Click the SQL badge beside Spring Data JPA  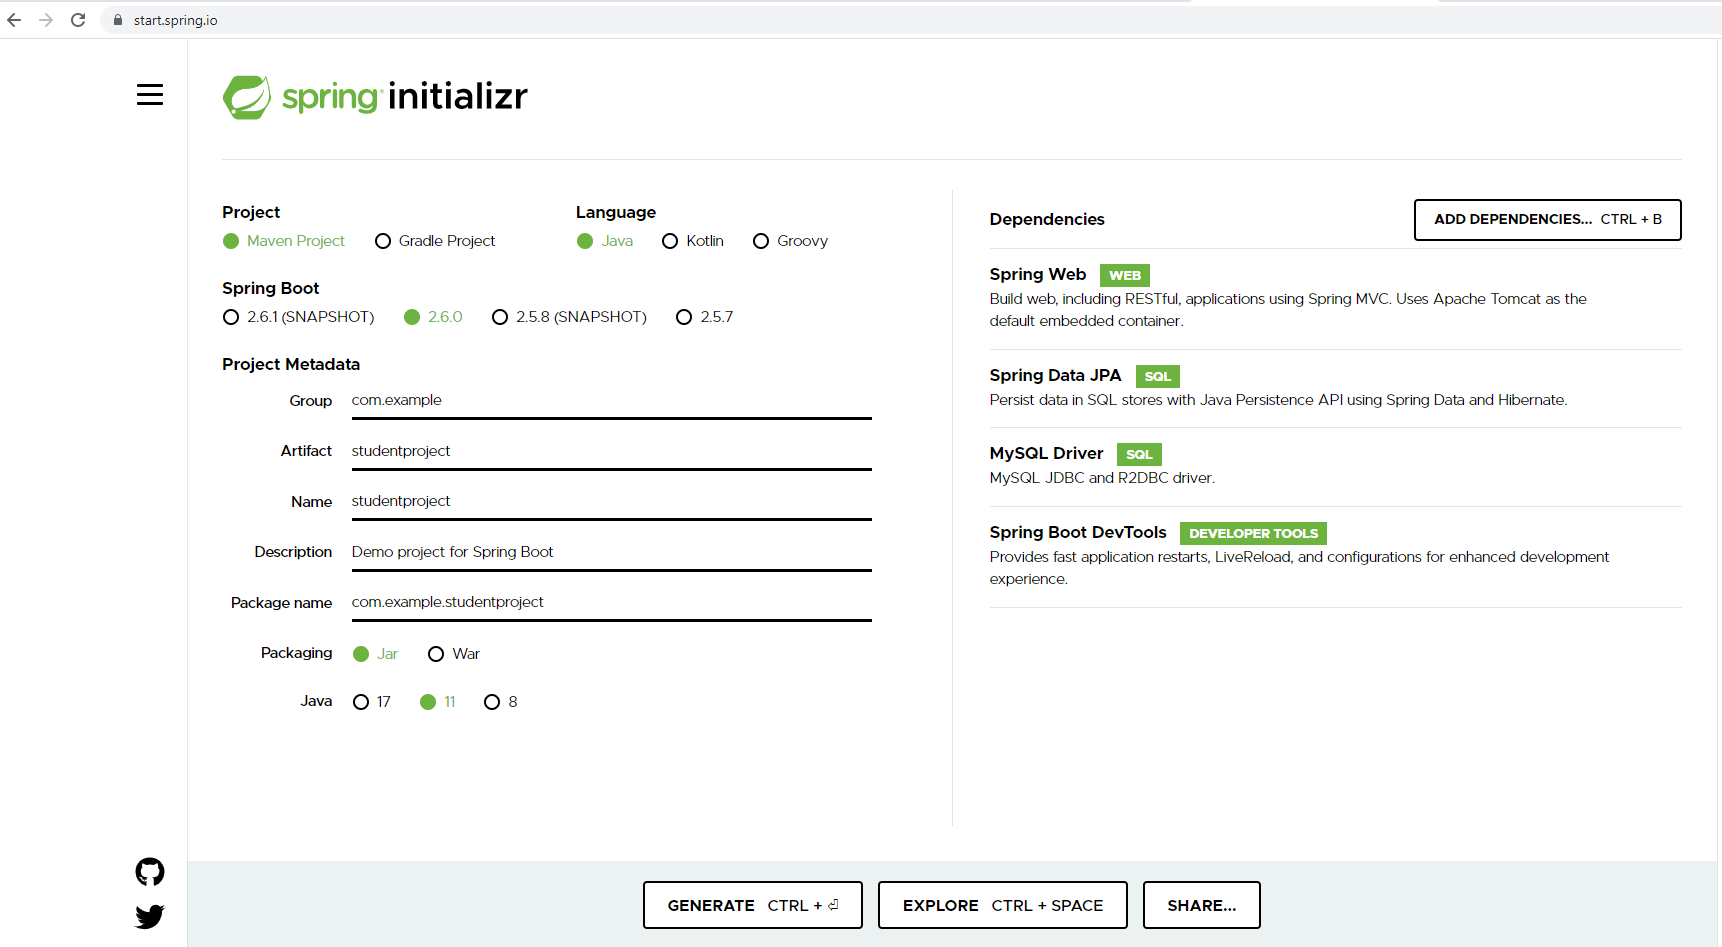point(1158,377)
